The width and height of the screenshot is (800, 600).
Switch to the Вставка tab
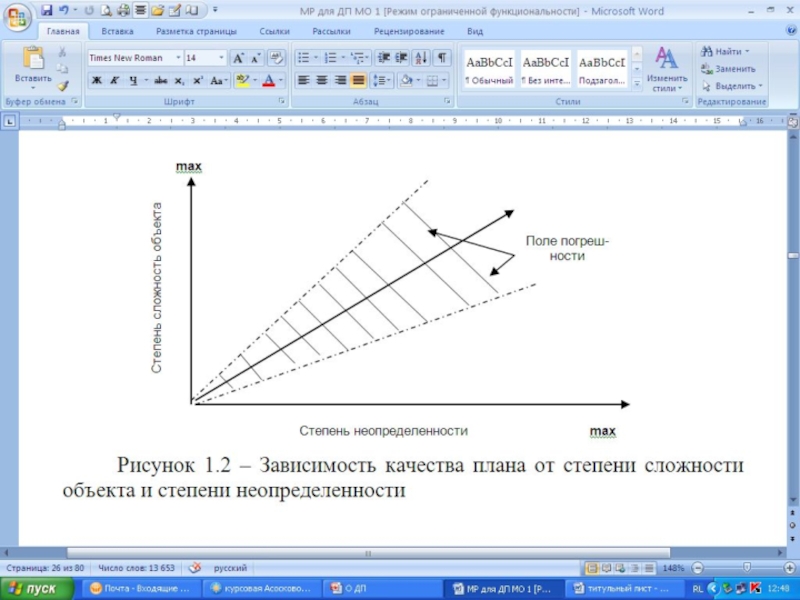pos(117,31)
